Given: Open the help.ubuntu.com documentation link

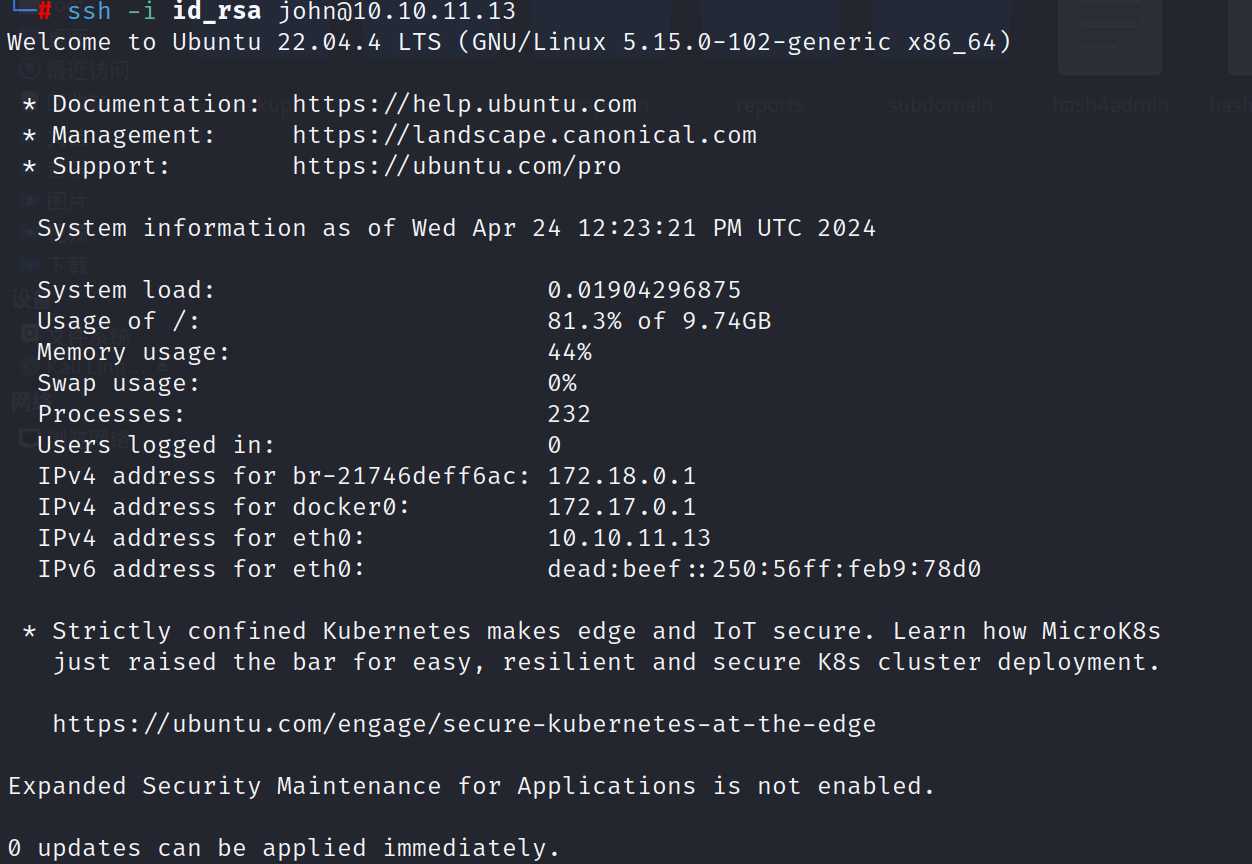Looking at the screenshot, I should (464, 104).
